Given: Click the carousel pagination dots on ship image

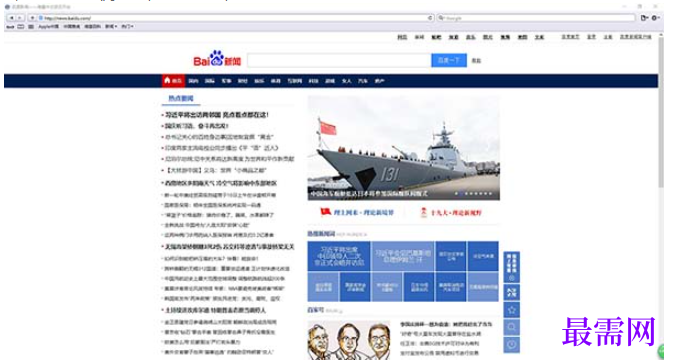Looking at the screenshot, I should click(473, 194).
